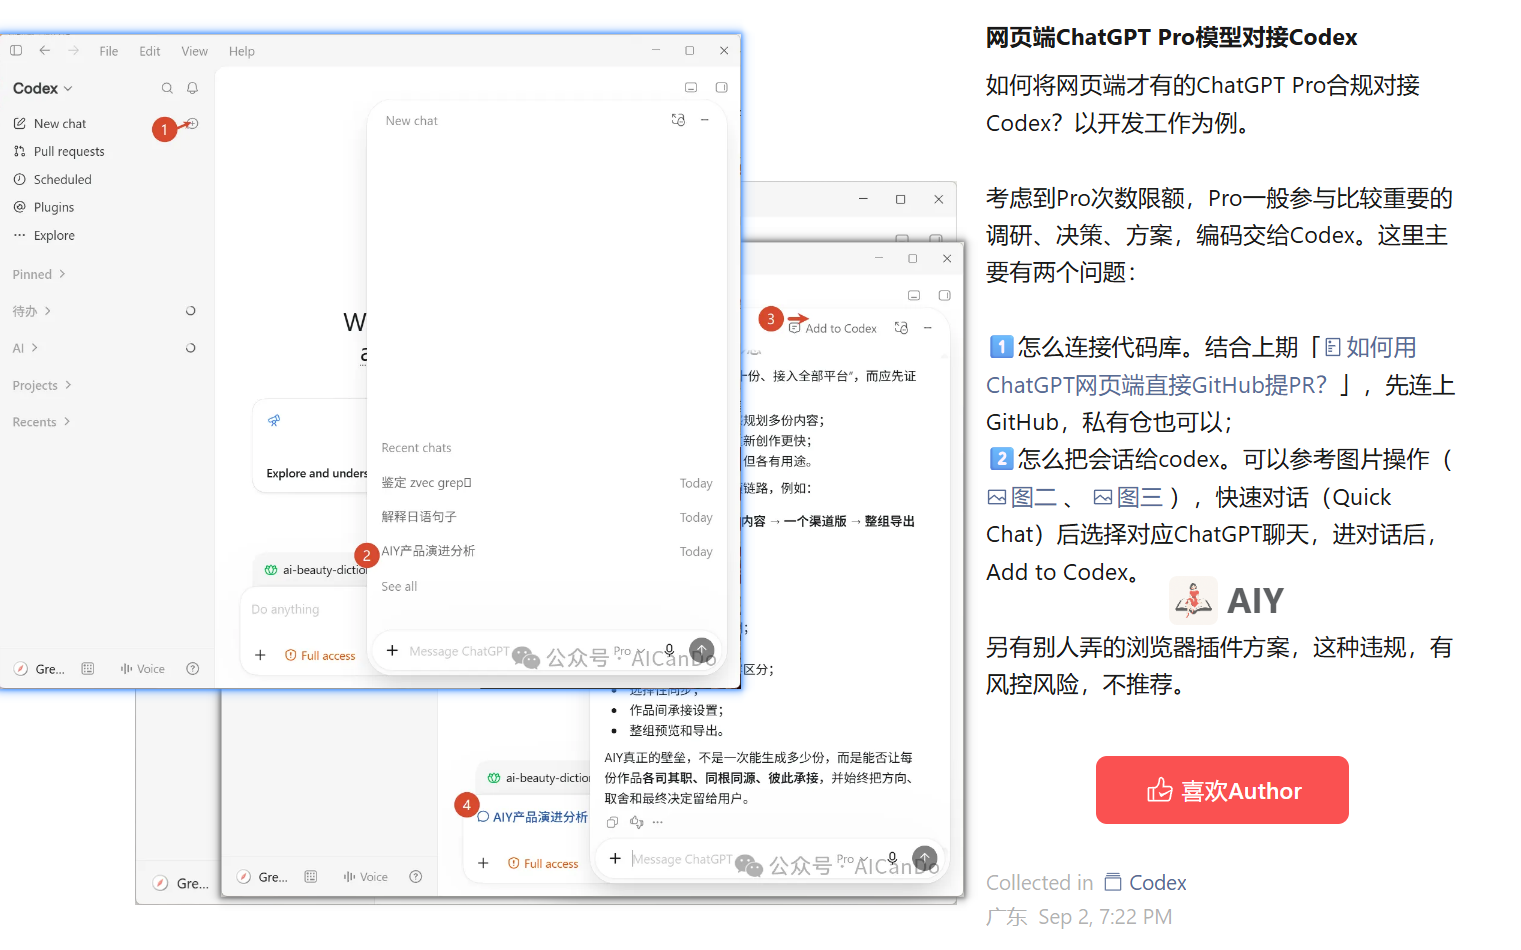Minimize the New chat popup with its dash icon
1521x950 pixels.
point(705,120)
